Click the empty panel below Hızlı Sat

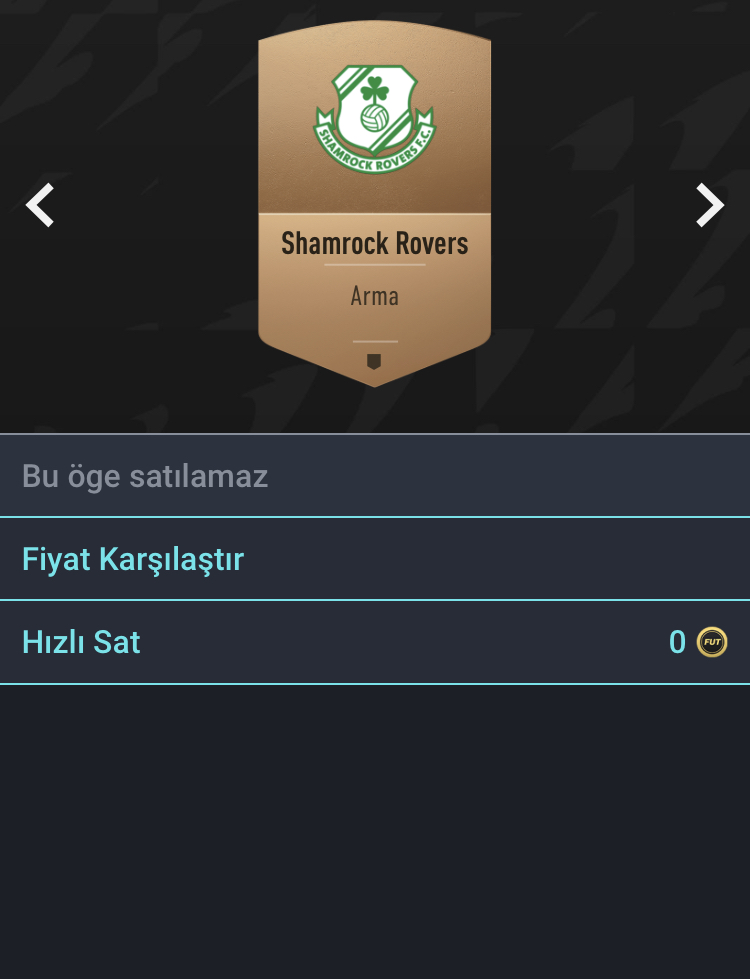[x=375, y=832]
